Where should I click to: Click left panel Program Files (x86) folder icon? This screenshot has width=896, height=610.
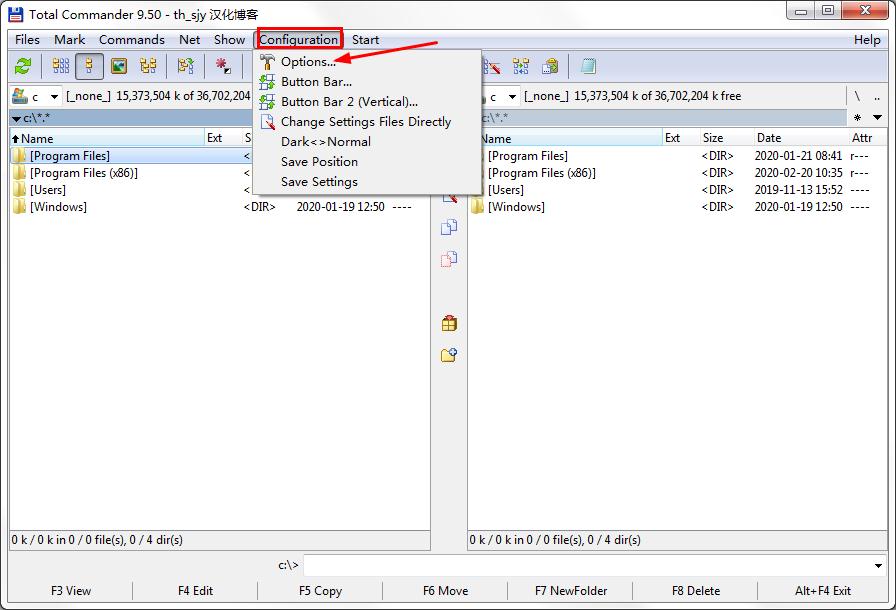coord(20,172)
